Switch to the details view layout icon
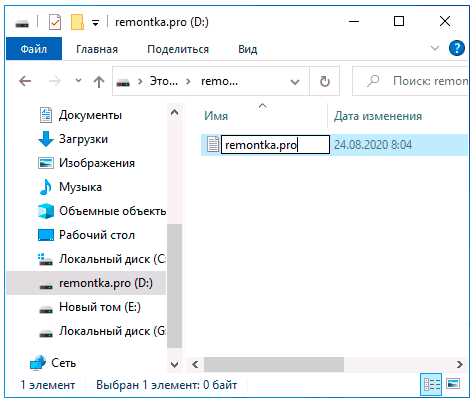 click(x=432, y=384)
